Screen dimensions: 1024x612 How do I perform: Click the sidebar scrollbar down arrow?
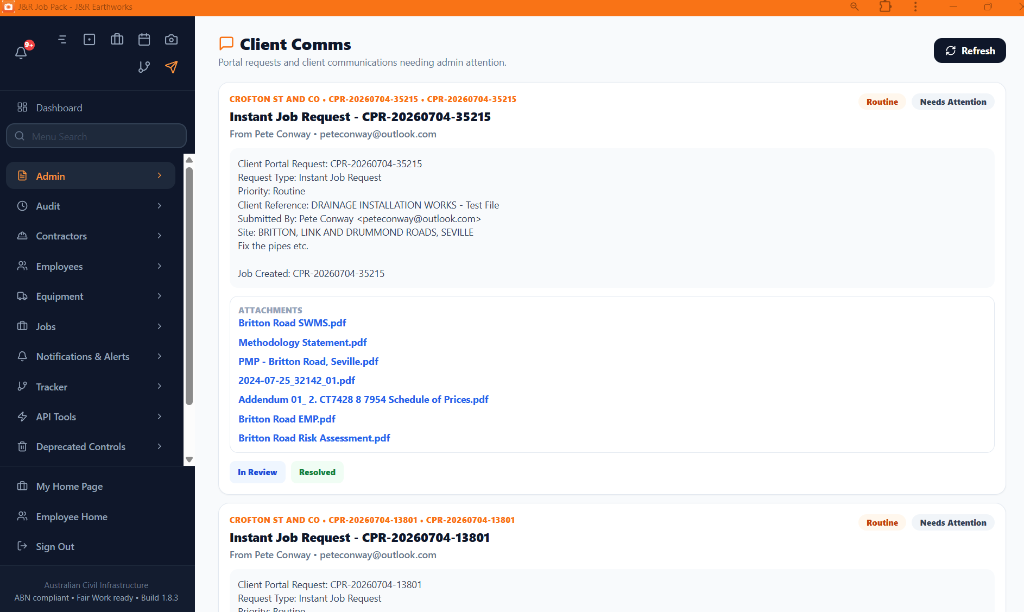click(x=189, y=459)
